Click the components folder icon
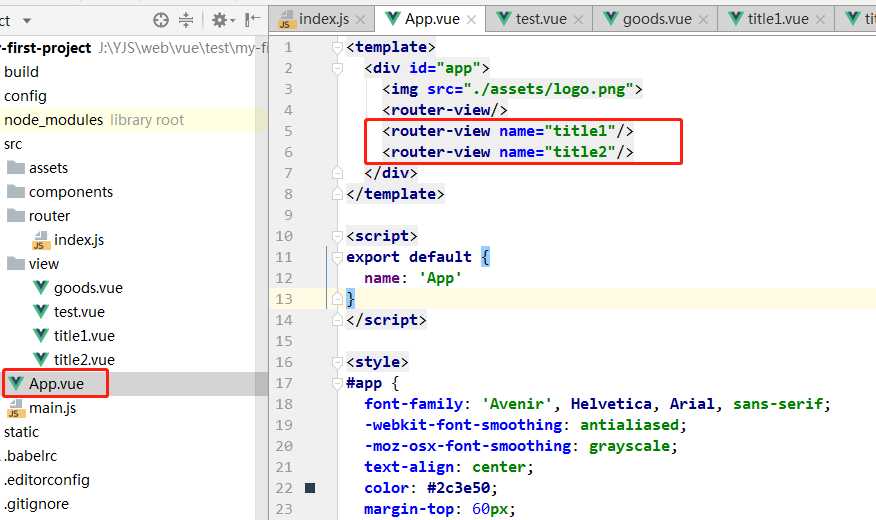The width and height of the screenshot is (876, 520). click(16, 192)
